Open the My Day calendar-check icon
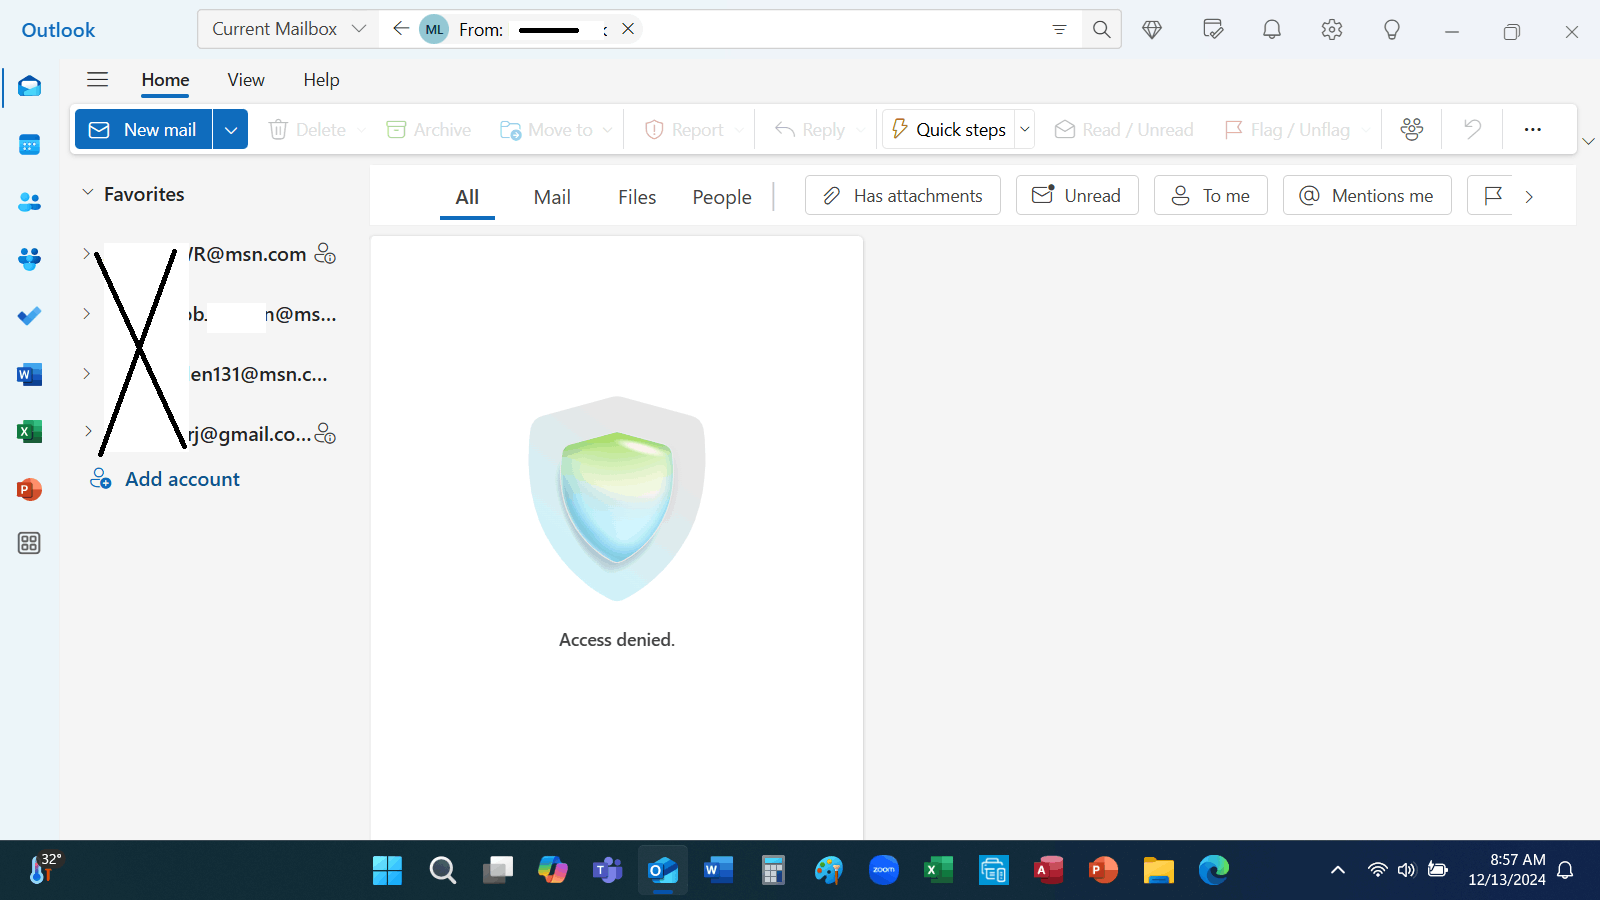 [1213, 29]
